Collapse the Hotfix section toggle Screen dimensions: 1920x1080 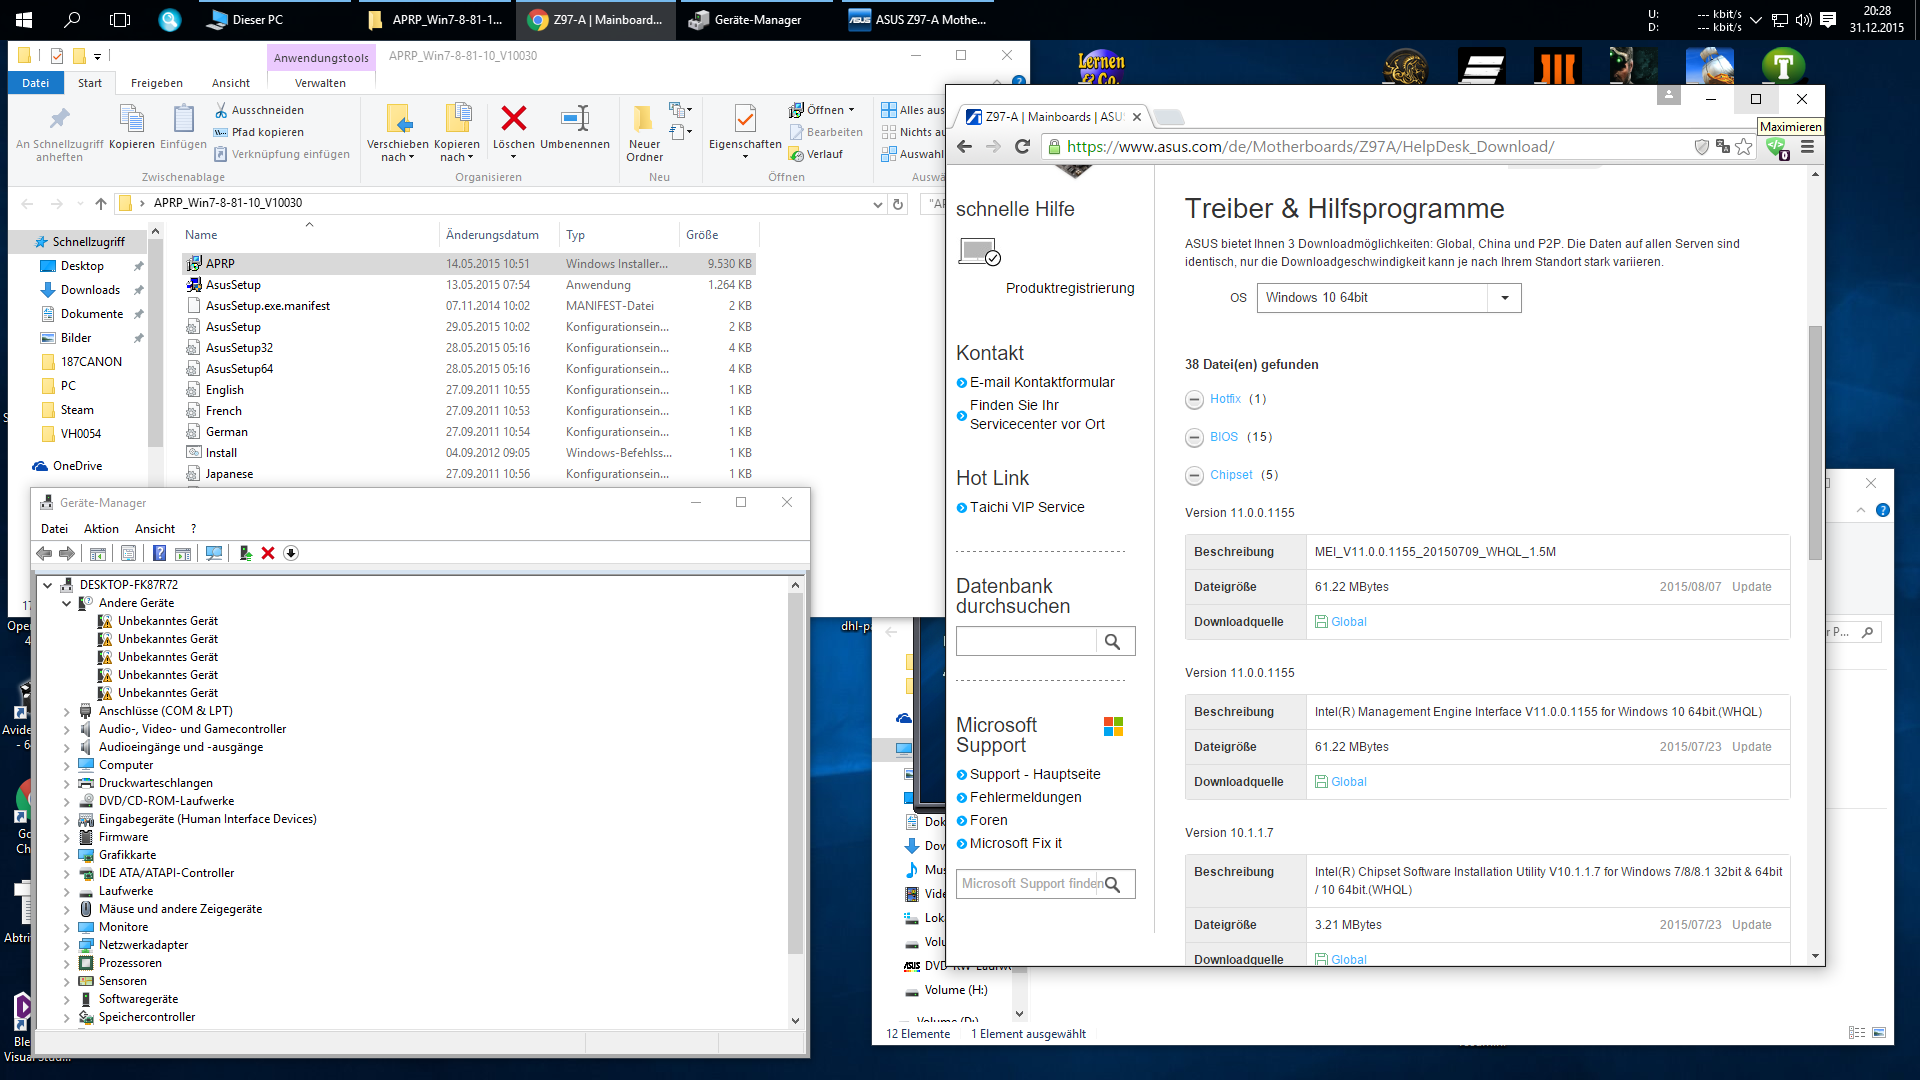(1194, 400)
